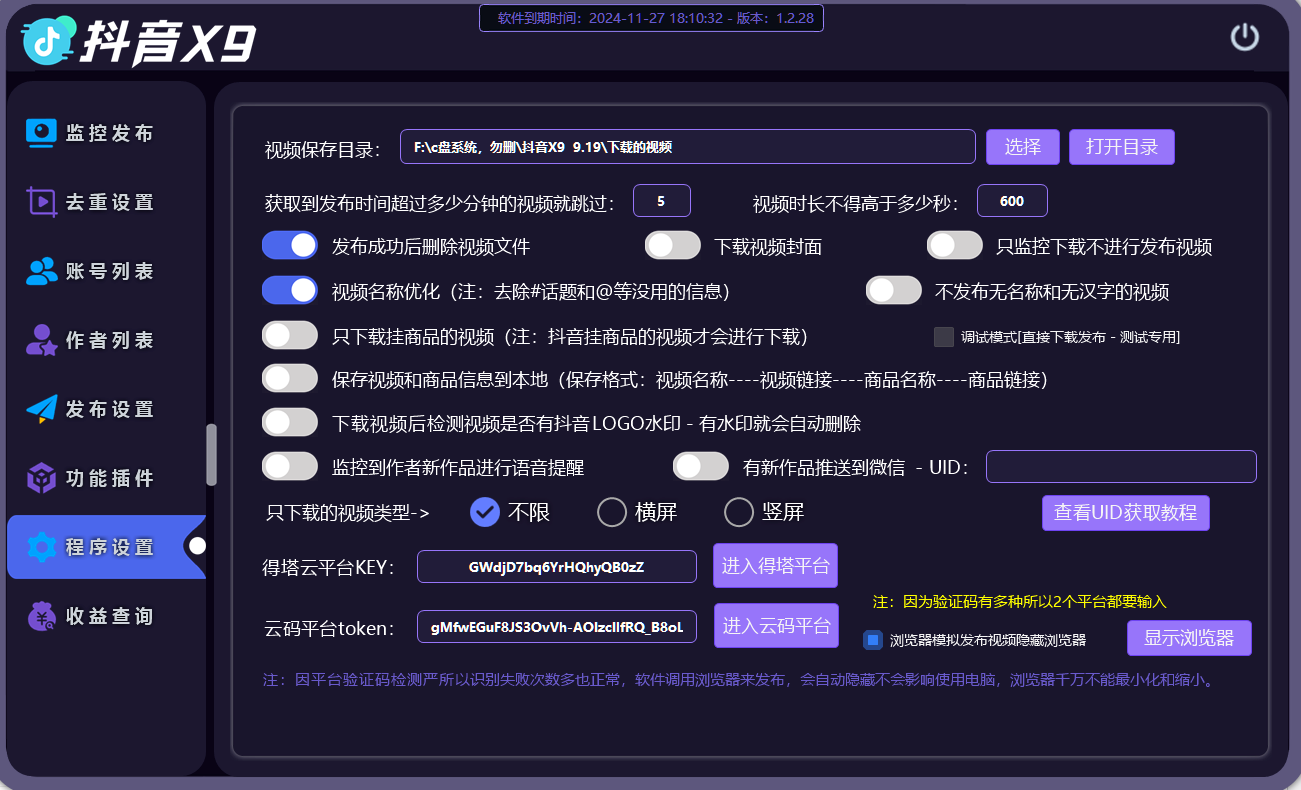Click the label 只下载的视频类型->

pos(348,513)
